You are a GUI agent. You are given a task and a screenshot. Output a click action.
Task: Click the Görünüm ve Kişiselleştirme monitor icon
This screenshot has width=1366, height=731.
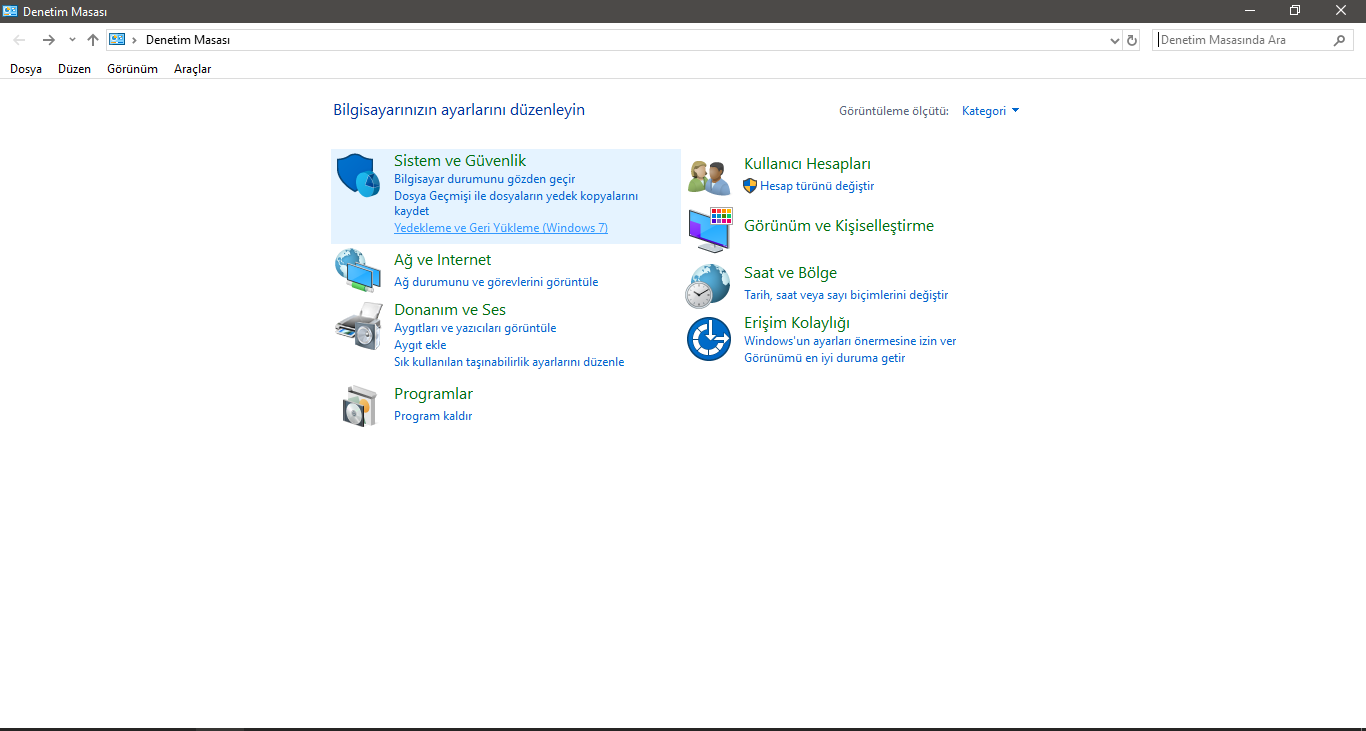tap(710, 230)
